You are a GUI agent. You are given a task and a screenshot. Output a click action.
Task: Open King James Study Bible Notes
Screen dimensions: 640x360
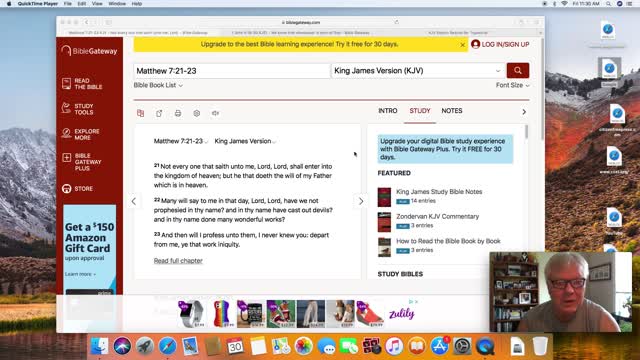[439, 191]
